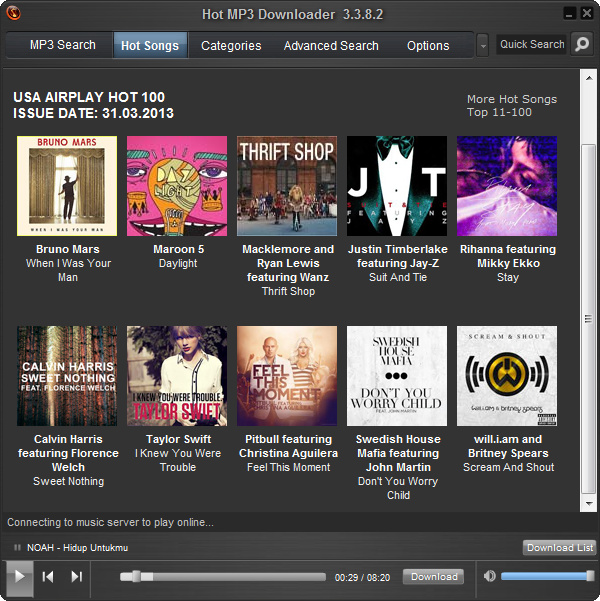Close the Hot MP3 Downloader window
The width and height of the screenshot is (600, 601).
point(587,13)
